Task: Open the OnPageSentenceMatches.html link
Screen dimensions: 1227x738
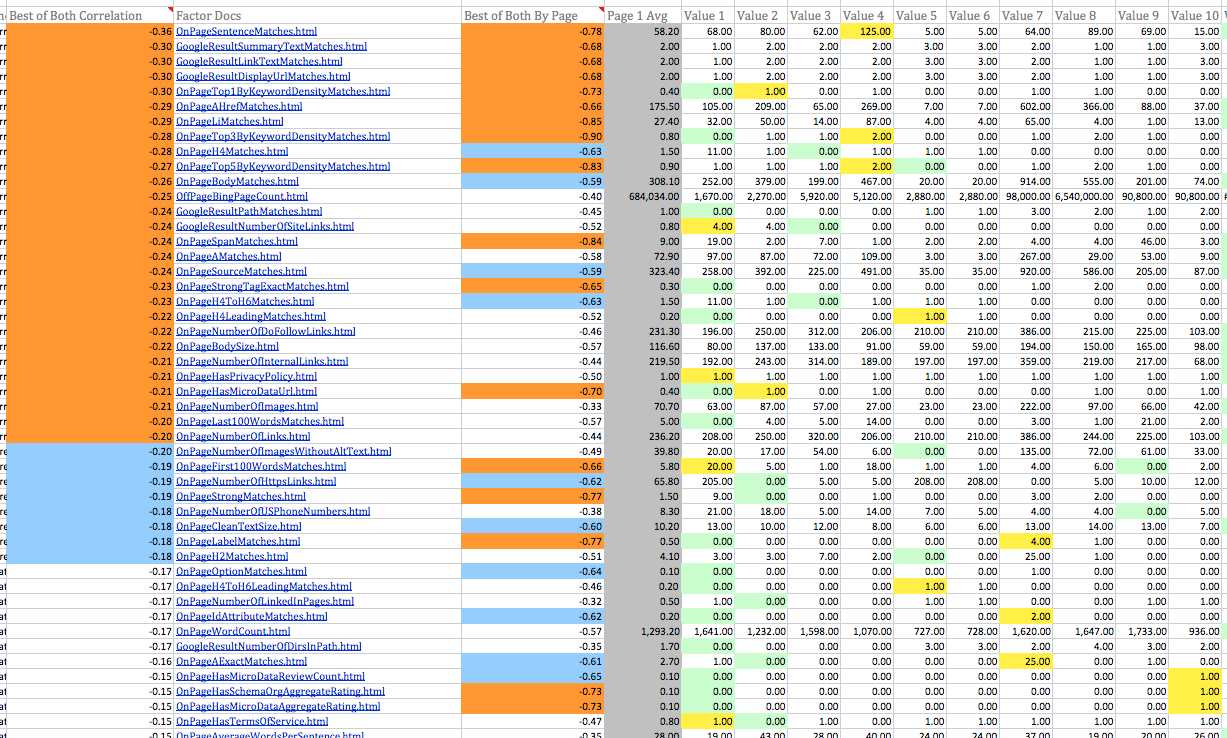Action: [x=246, y=32]
